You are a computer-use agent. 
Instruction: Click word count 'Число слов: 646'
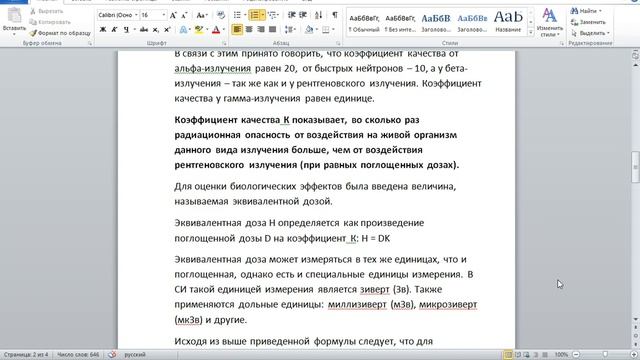pos(78,355)
